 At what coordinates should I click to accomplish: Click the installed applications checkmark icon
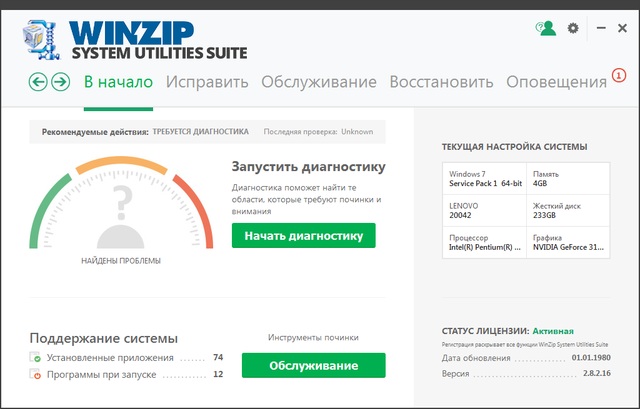pos(36,358)
